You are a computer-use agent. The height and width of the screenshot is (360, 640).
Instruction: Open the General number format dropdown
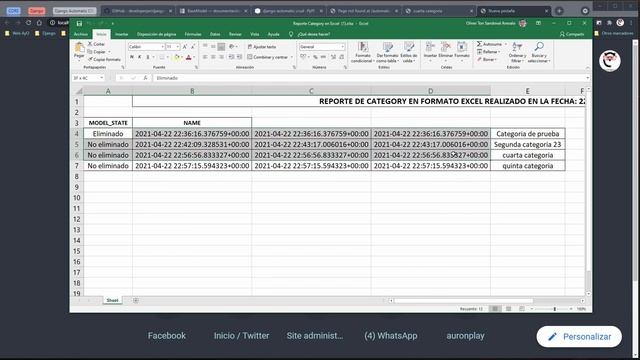click(x=342, y=47)
